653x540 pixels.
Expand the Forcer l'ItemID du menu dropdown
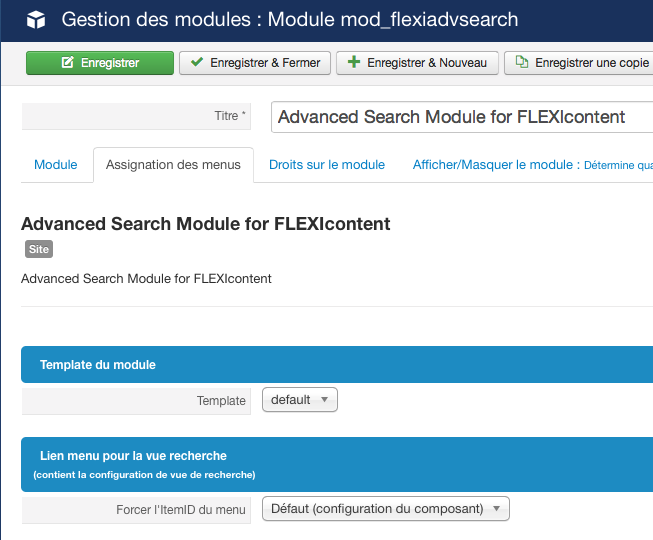click(386, 509)
